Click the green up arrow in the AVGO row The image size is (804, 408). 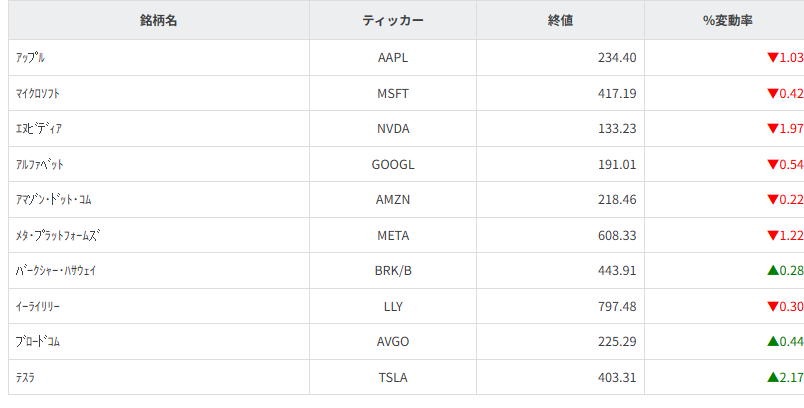click(772, 342)
